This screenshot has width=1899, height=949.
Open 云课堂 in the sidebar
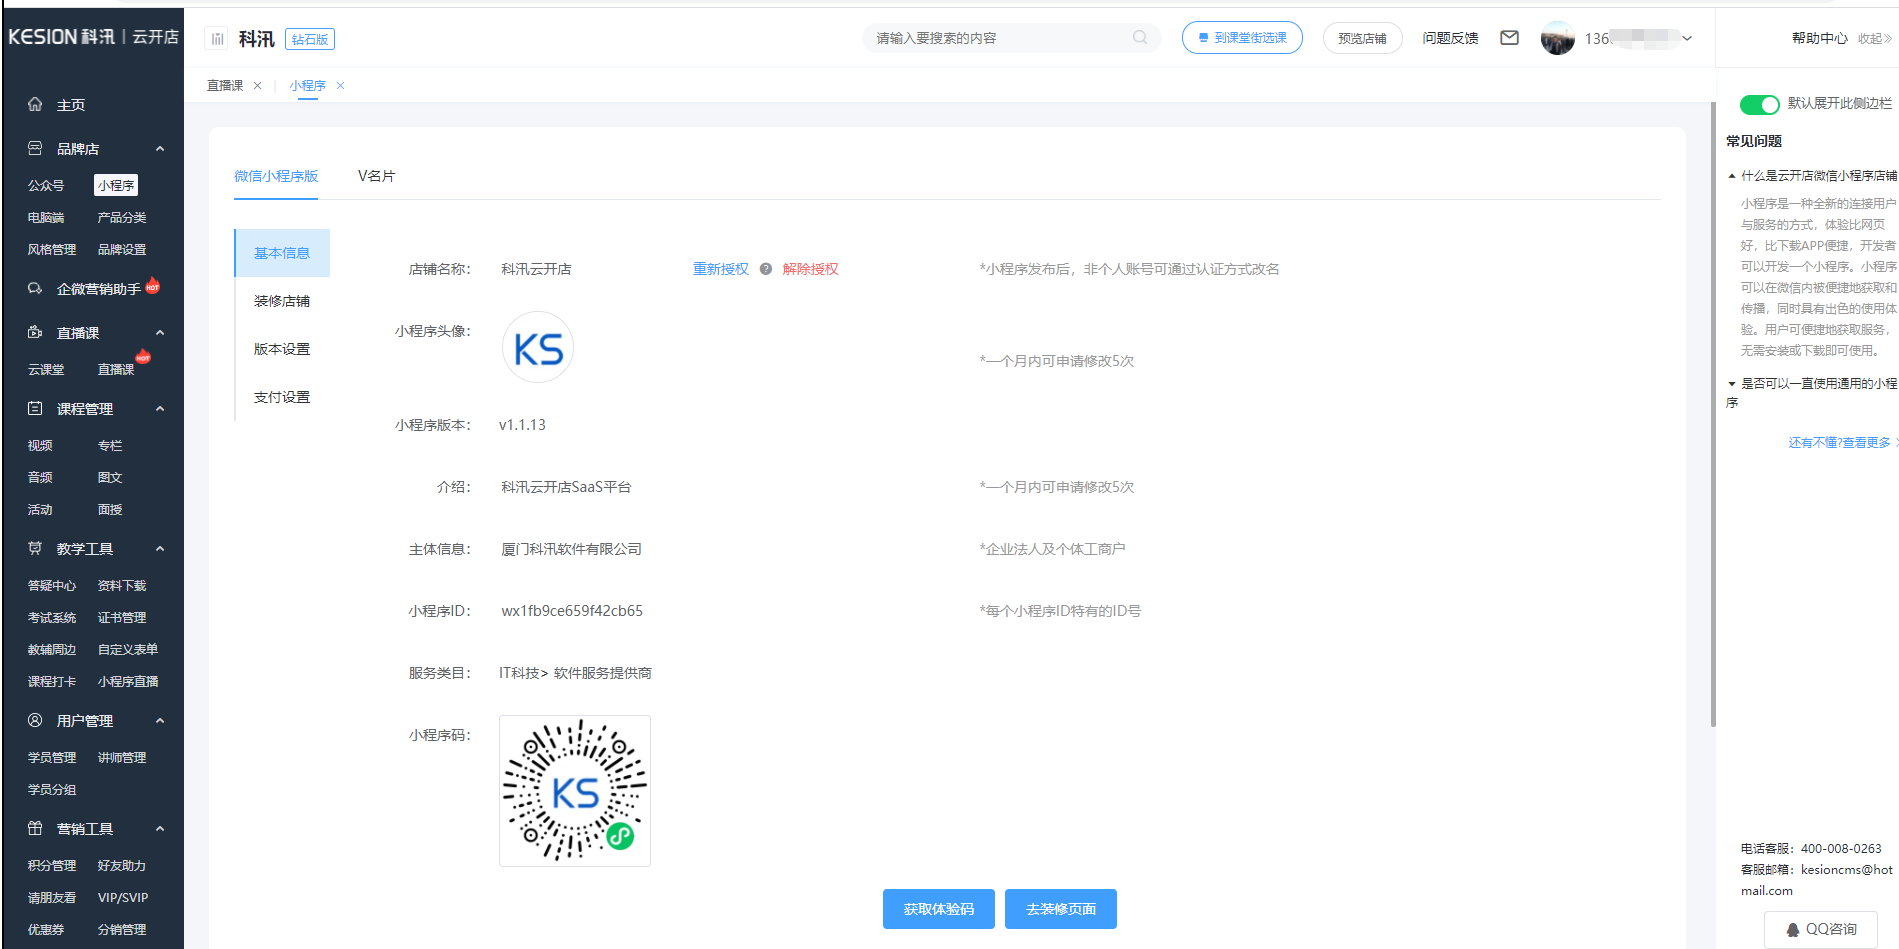46,369
